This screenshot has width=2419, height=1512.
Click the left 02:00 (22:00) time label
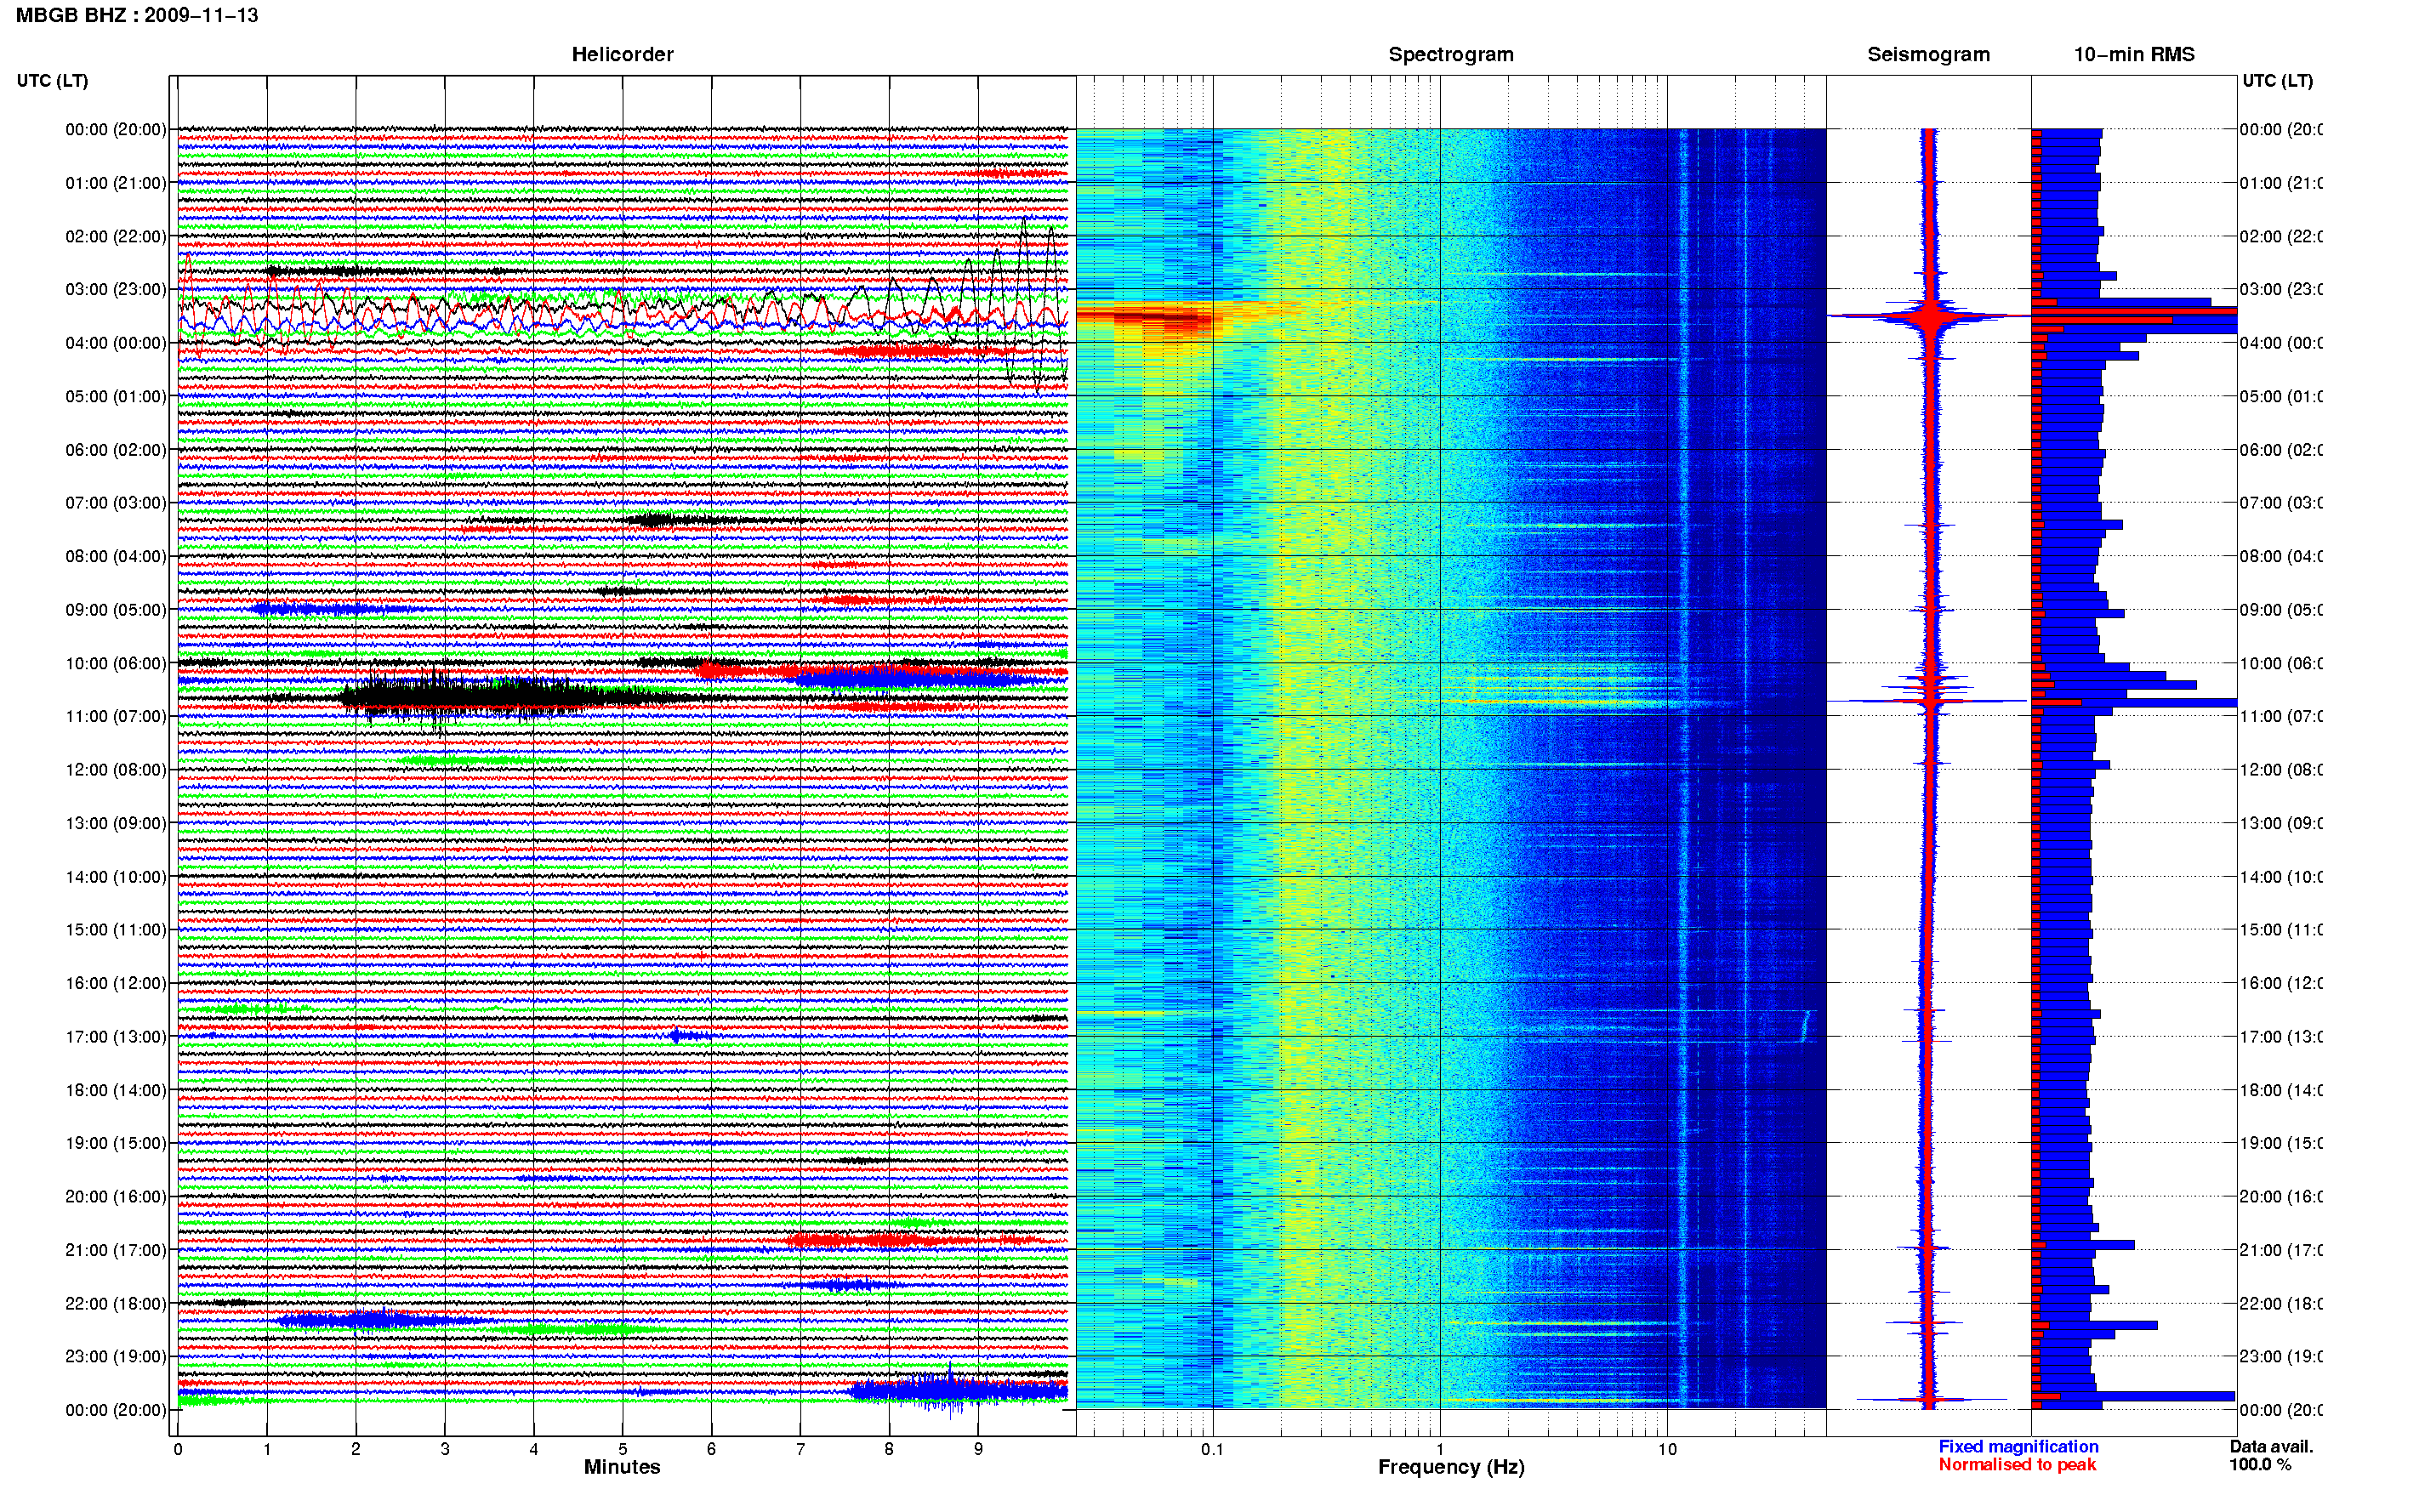(x=115, y=236)
